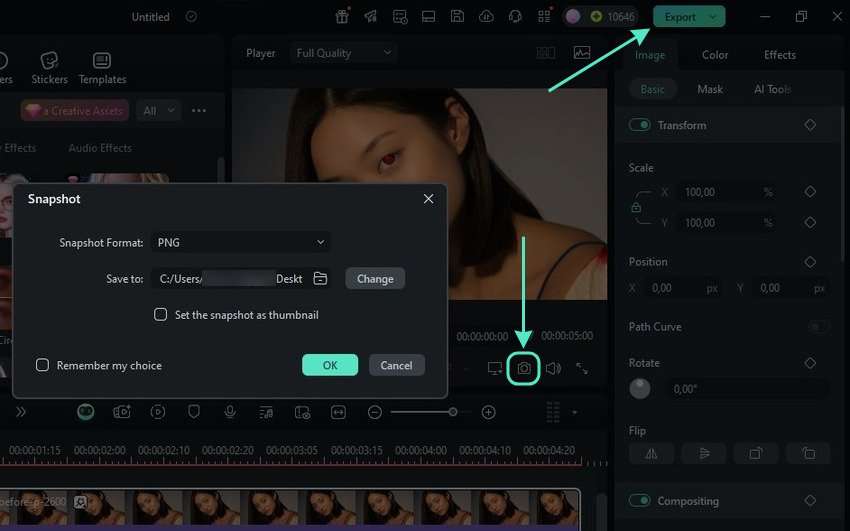Open the Full Quality player dropdown
The height and width of the screenshot is (531, 850).
tap(344, 53)
